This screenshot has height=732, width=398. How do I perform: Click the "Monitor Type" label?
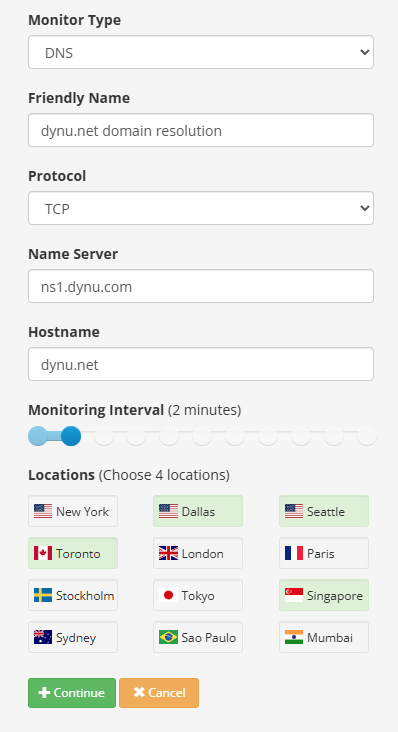coord(74,20)
